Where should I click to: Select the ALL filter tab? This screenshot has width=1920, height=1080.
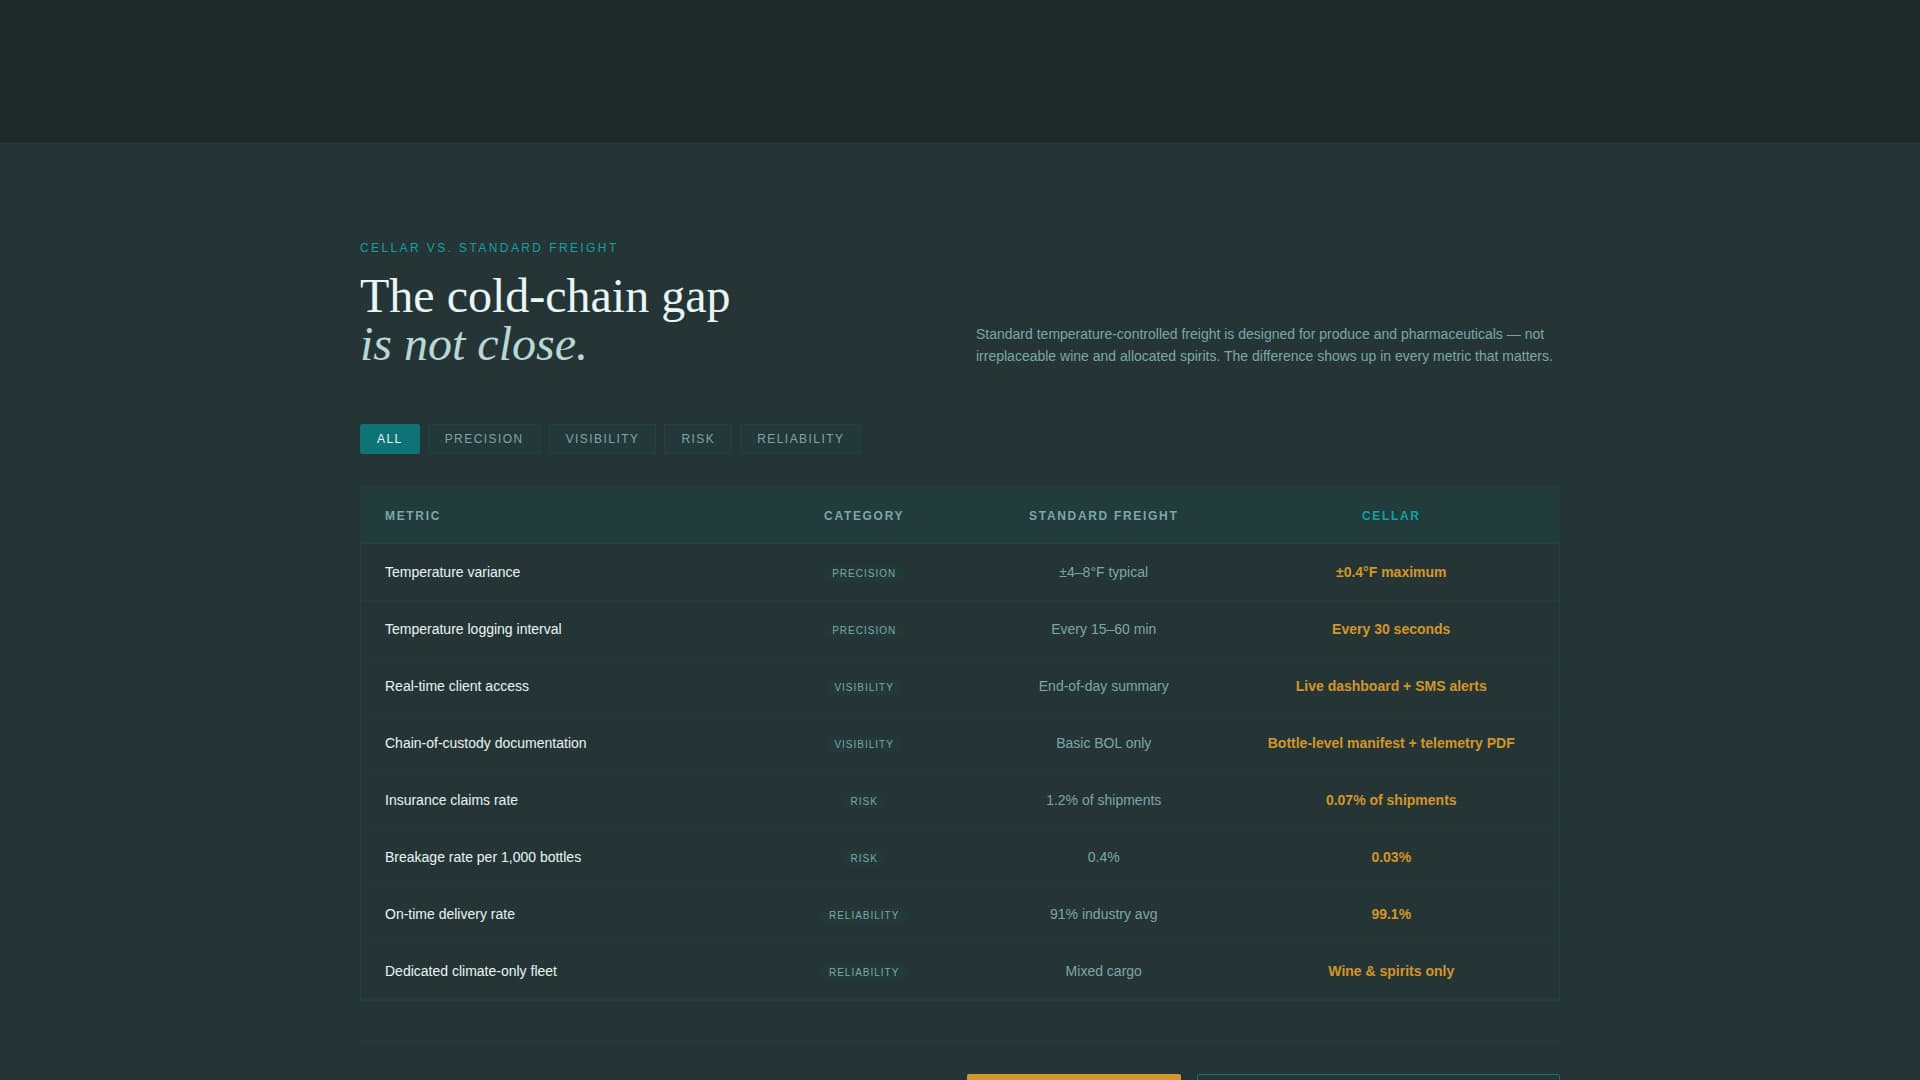pyautogui.click(x=389, y=439)
